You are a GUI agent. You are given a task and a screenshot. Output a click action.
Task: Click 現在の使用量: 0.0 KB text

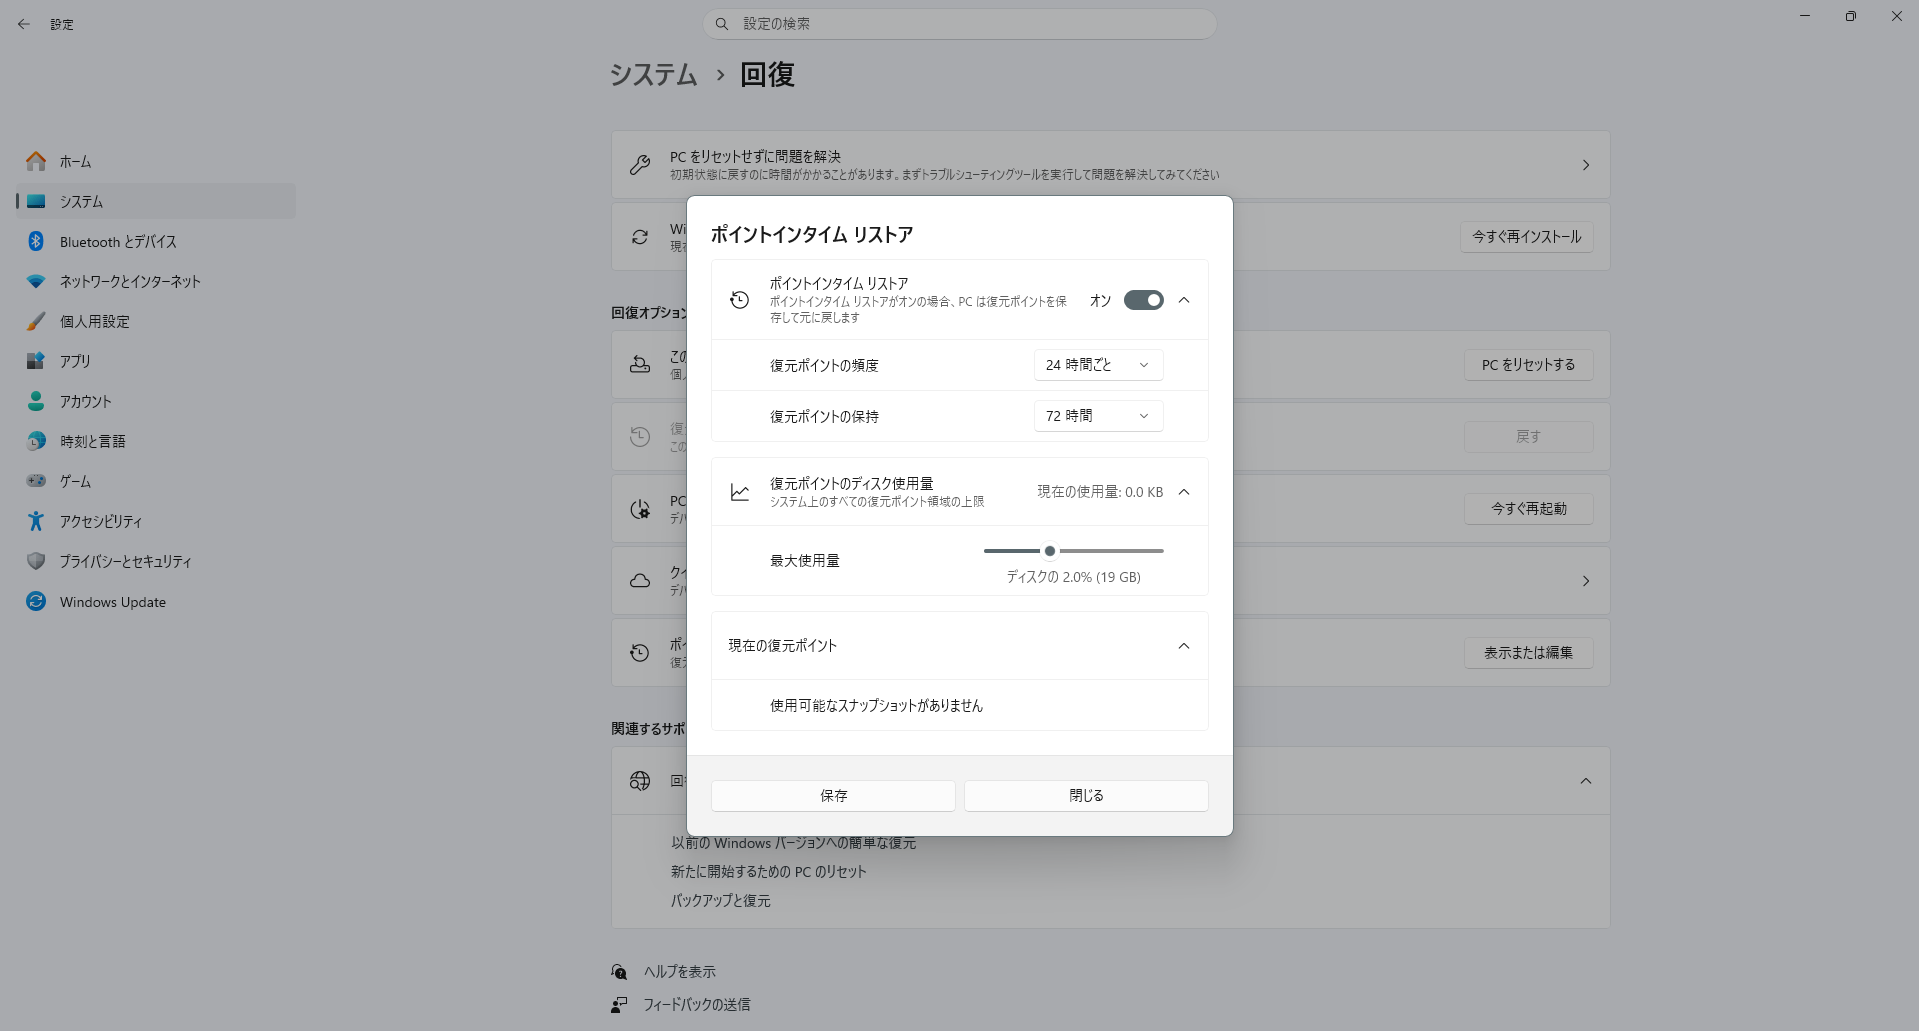[x=1100, y=492]
